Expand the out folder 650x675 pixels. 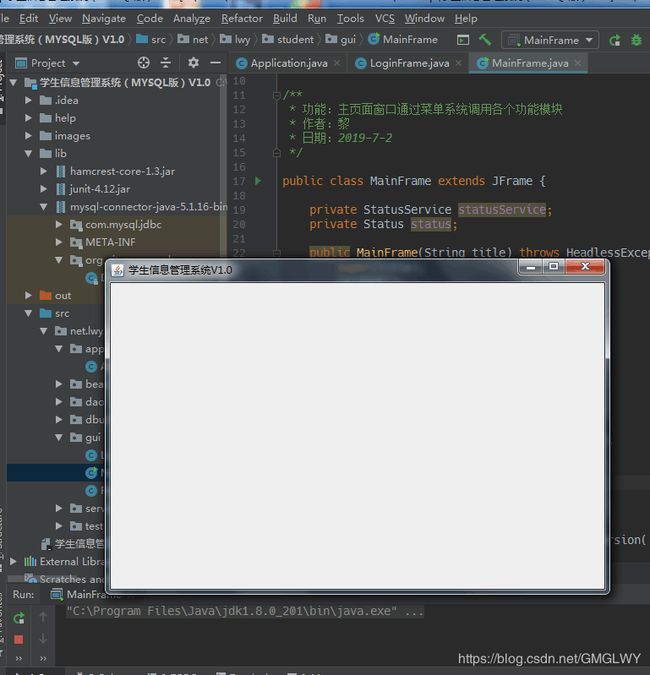[28, 295]
